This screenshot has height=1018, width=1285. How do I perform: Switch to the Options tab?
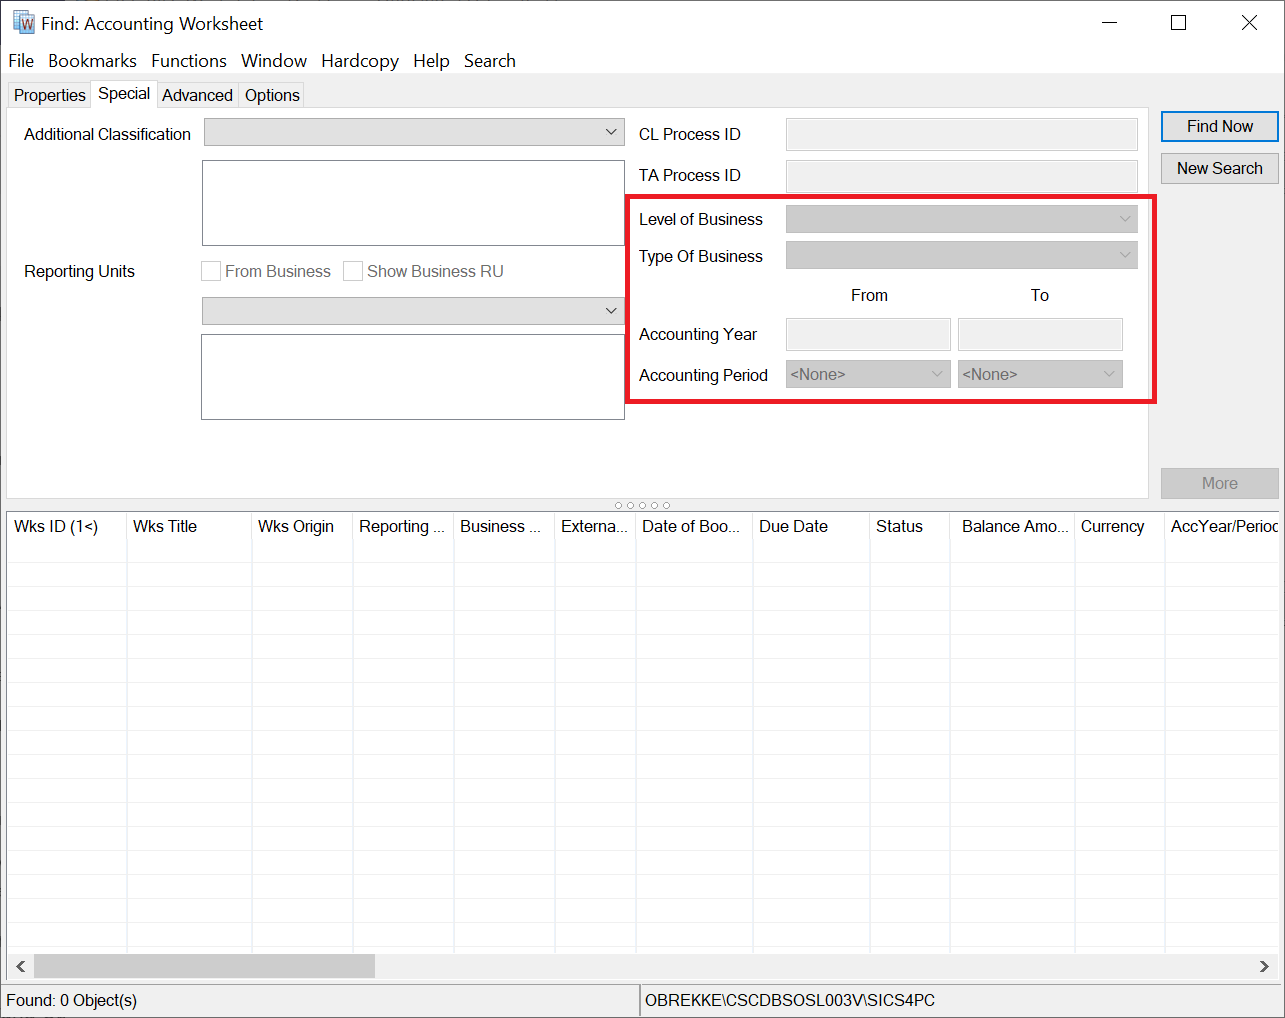(x=271, y=95)
